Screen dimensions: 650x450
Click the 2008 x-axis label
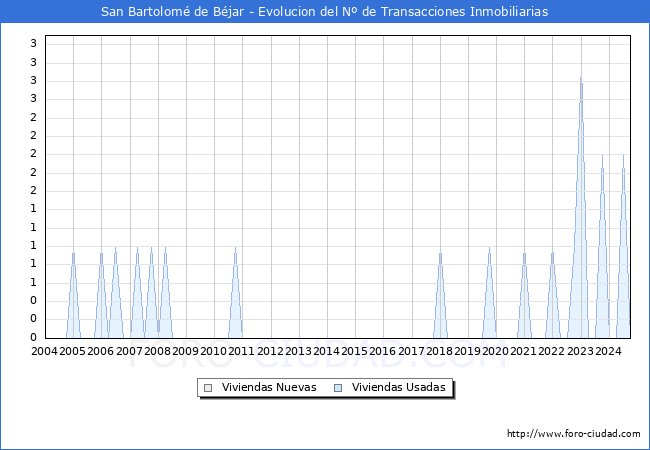click(x=158, y=351)
